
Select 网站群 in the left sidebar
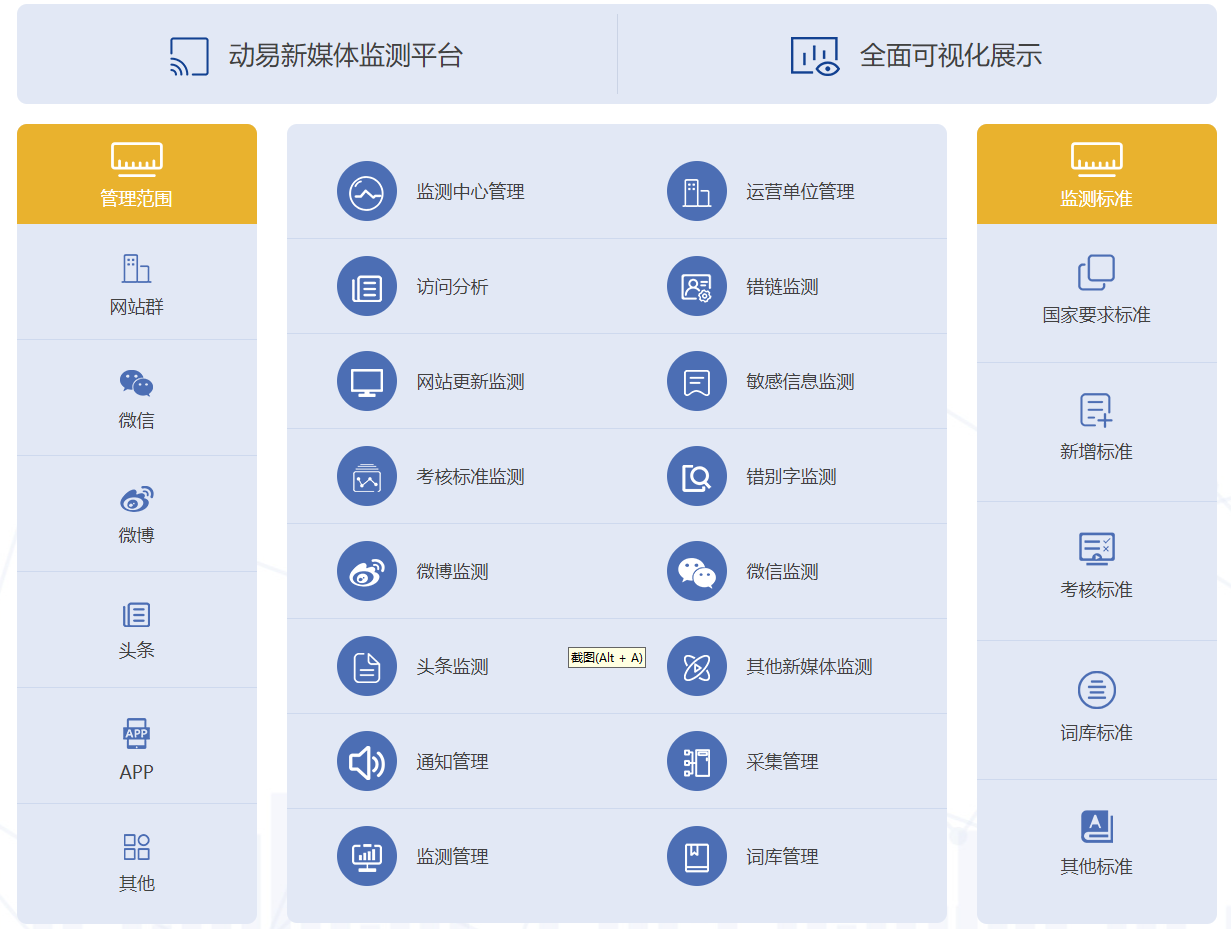137,284
